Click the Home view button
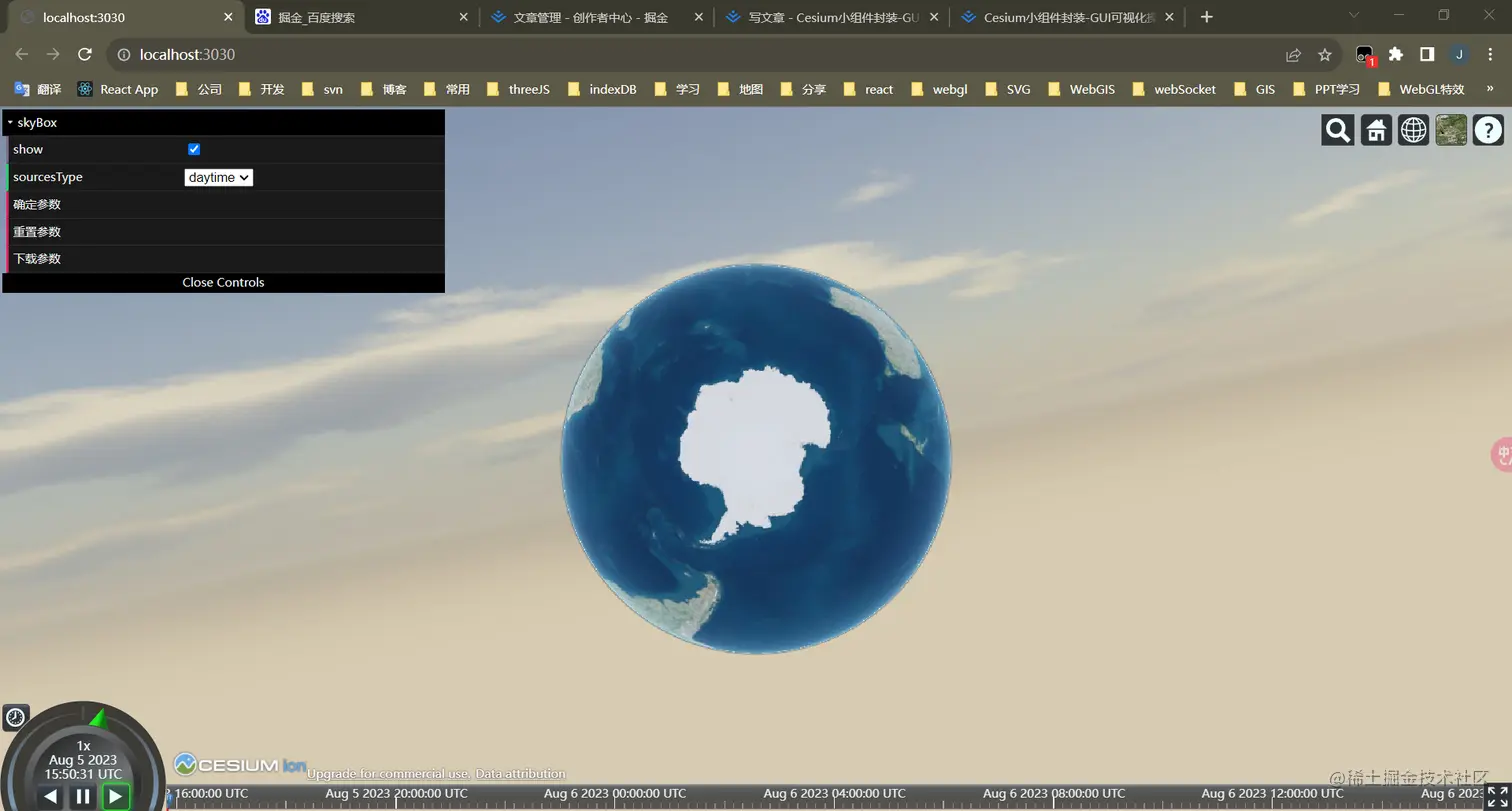Screen dimensions: 1512x811 click(x=1375, y=130)
